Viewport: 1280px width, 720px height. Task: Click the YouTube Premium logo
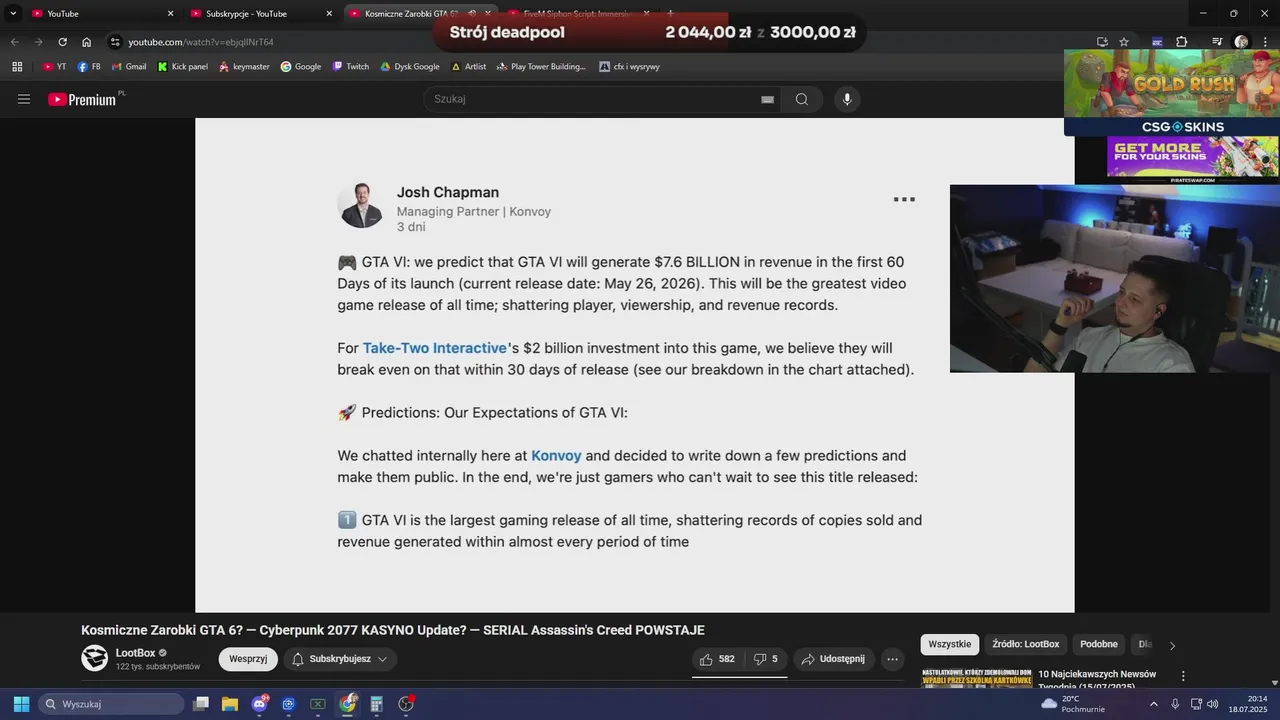[82, 99]
